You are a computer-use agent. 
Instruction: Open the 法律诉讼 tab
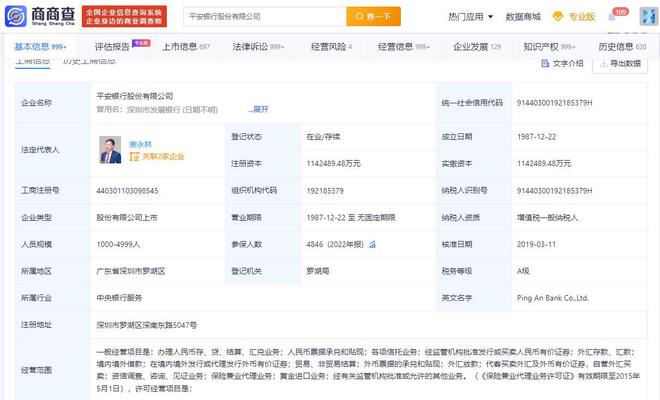[257, 46]
